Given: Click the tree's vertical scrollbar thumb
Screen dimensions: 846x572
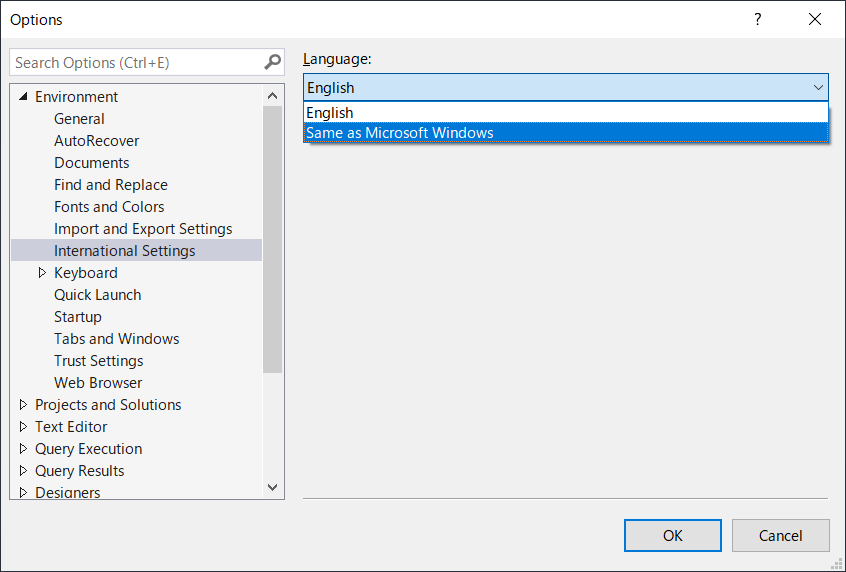Looking at the screenshot, I should [x=272, y=240].
